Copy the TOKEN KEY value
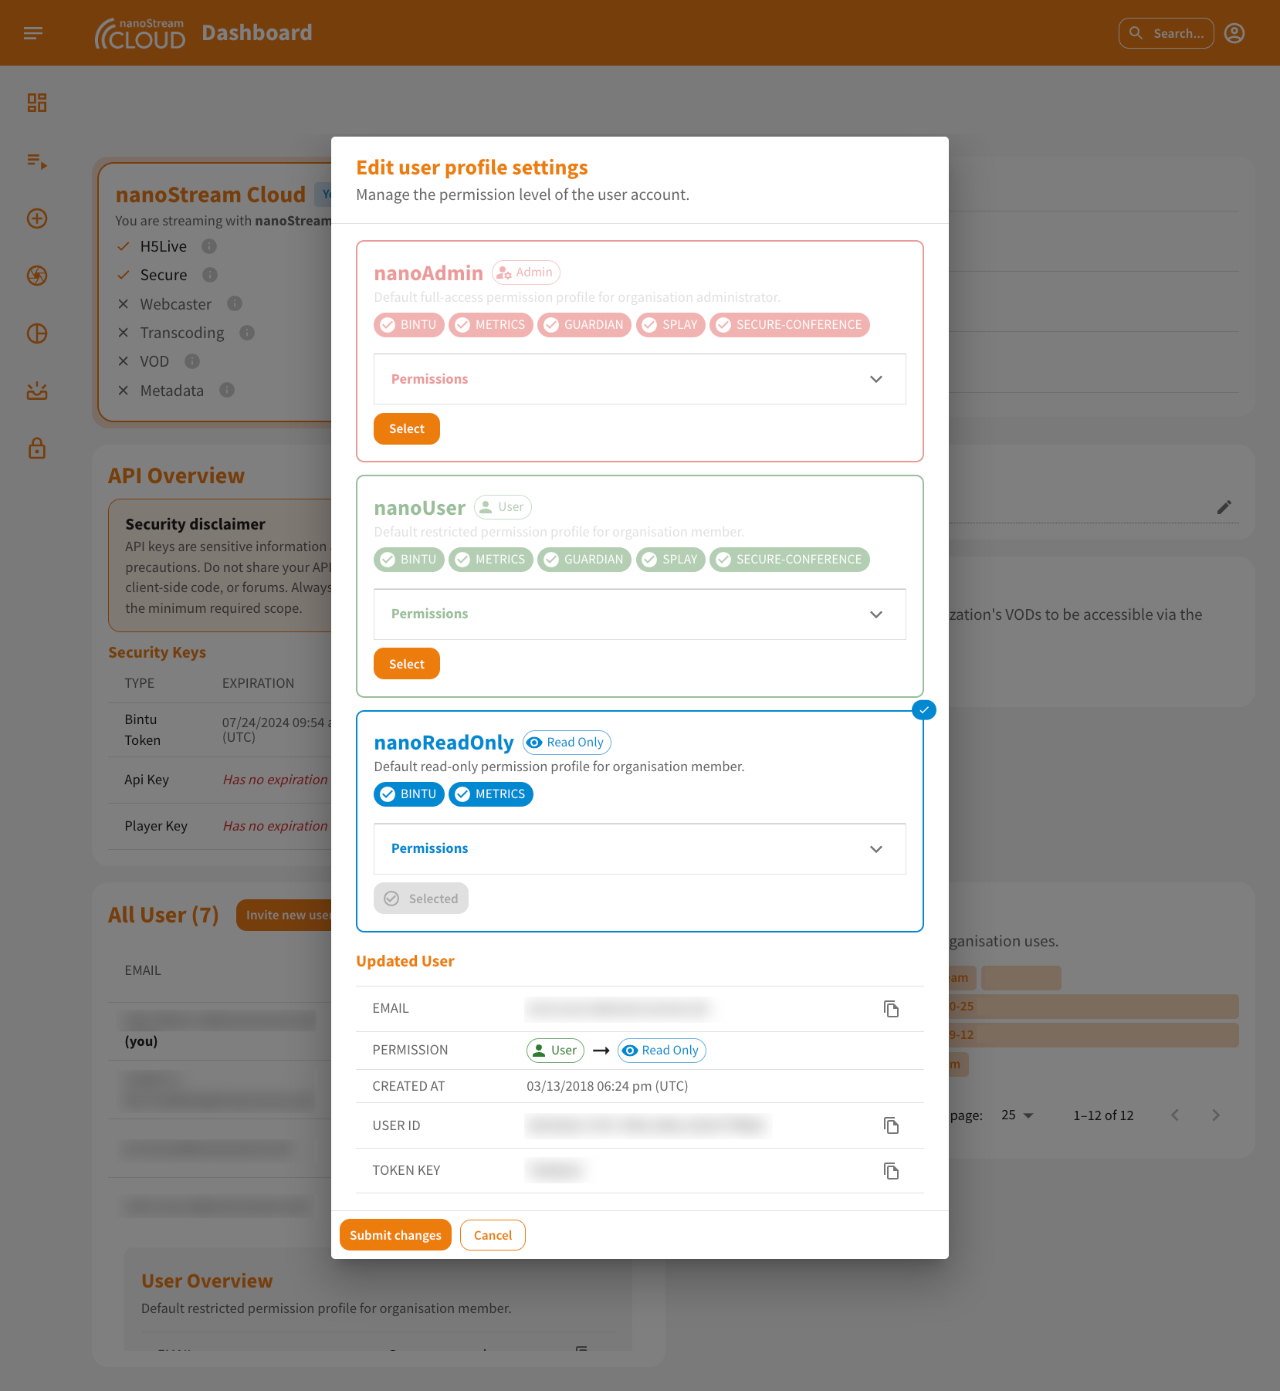Viewport: 1280px width, 1391px height. click(891, 1171)
